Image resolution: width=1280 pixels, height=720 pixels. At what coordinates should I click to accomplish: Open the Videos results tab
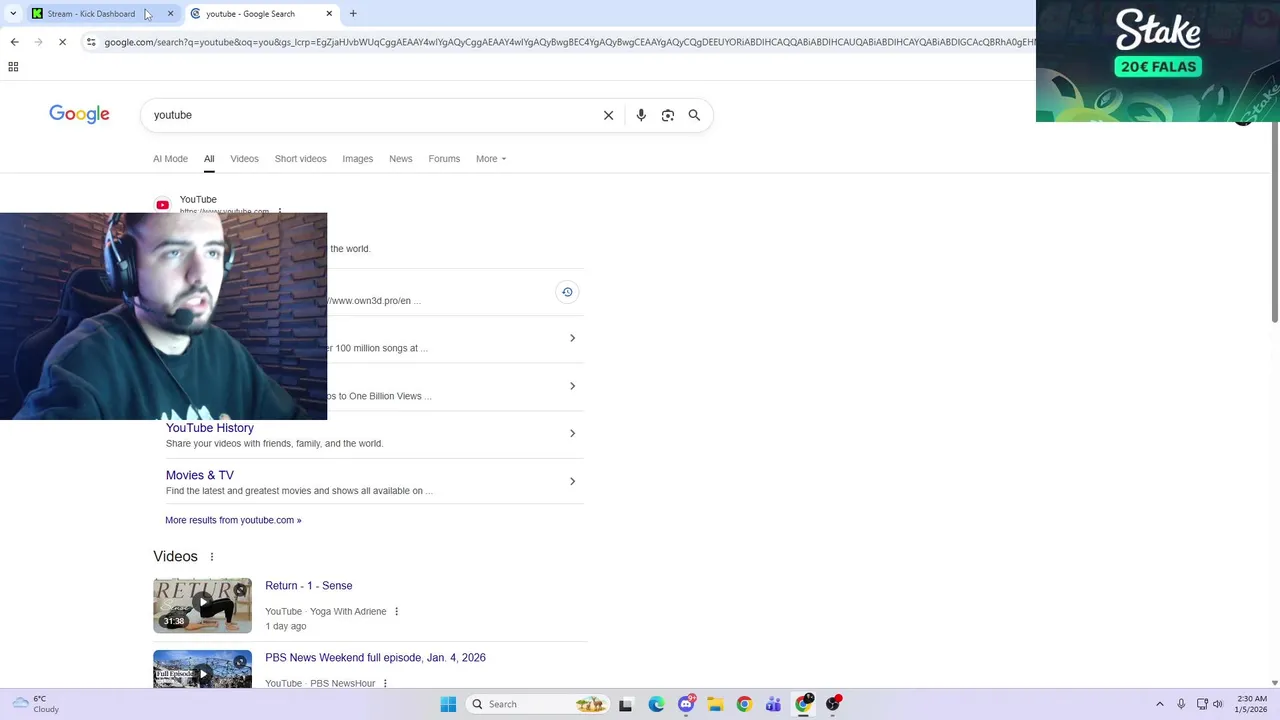click(244, 159)
